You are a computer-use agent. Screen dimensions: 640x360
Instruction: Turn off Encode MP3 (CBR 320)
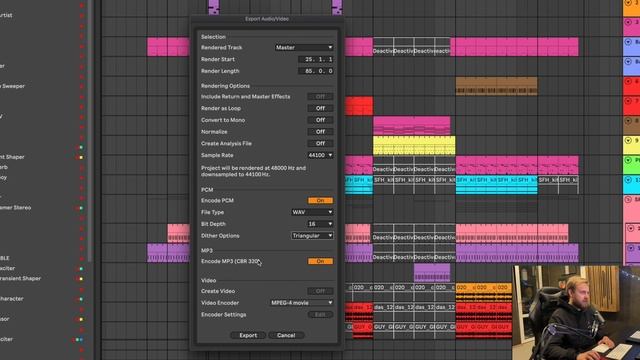(x=320, y=261)
